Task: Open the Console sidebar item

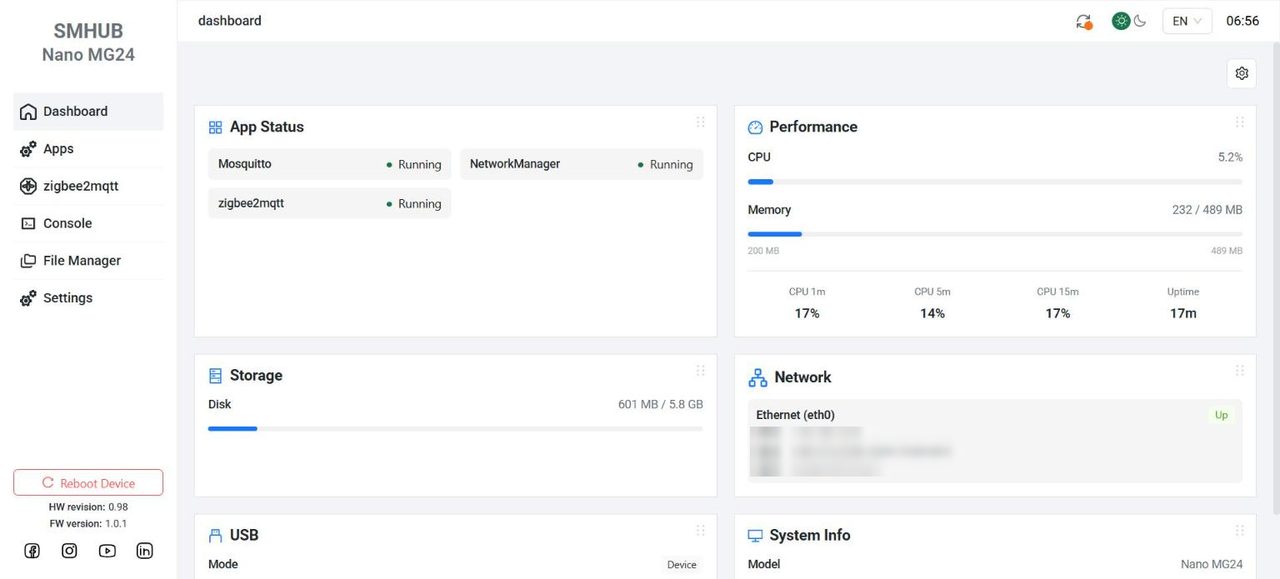Action: (x=88, y=223)
